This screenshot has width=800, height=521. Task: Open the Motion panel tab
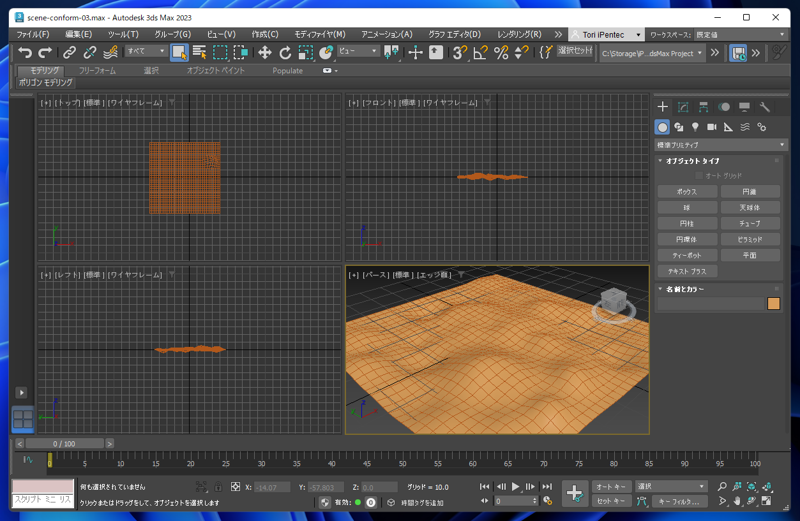coord(723,107)
